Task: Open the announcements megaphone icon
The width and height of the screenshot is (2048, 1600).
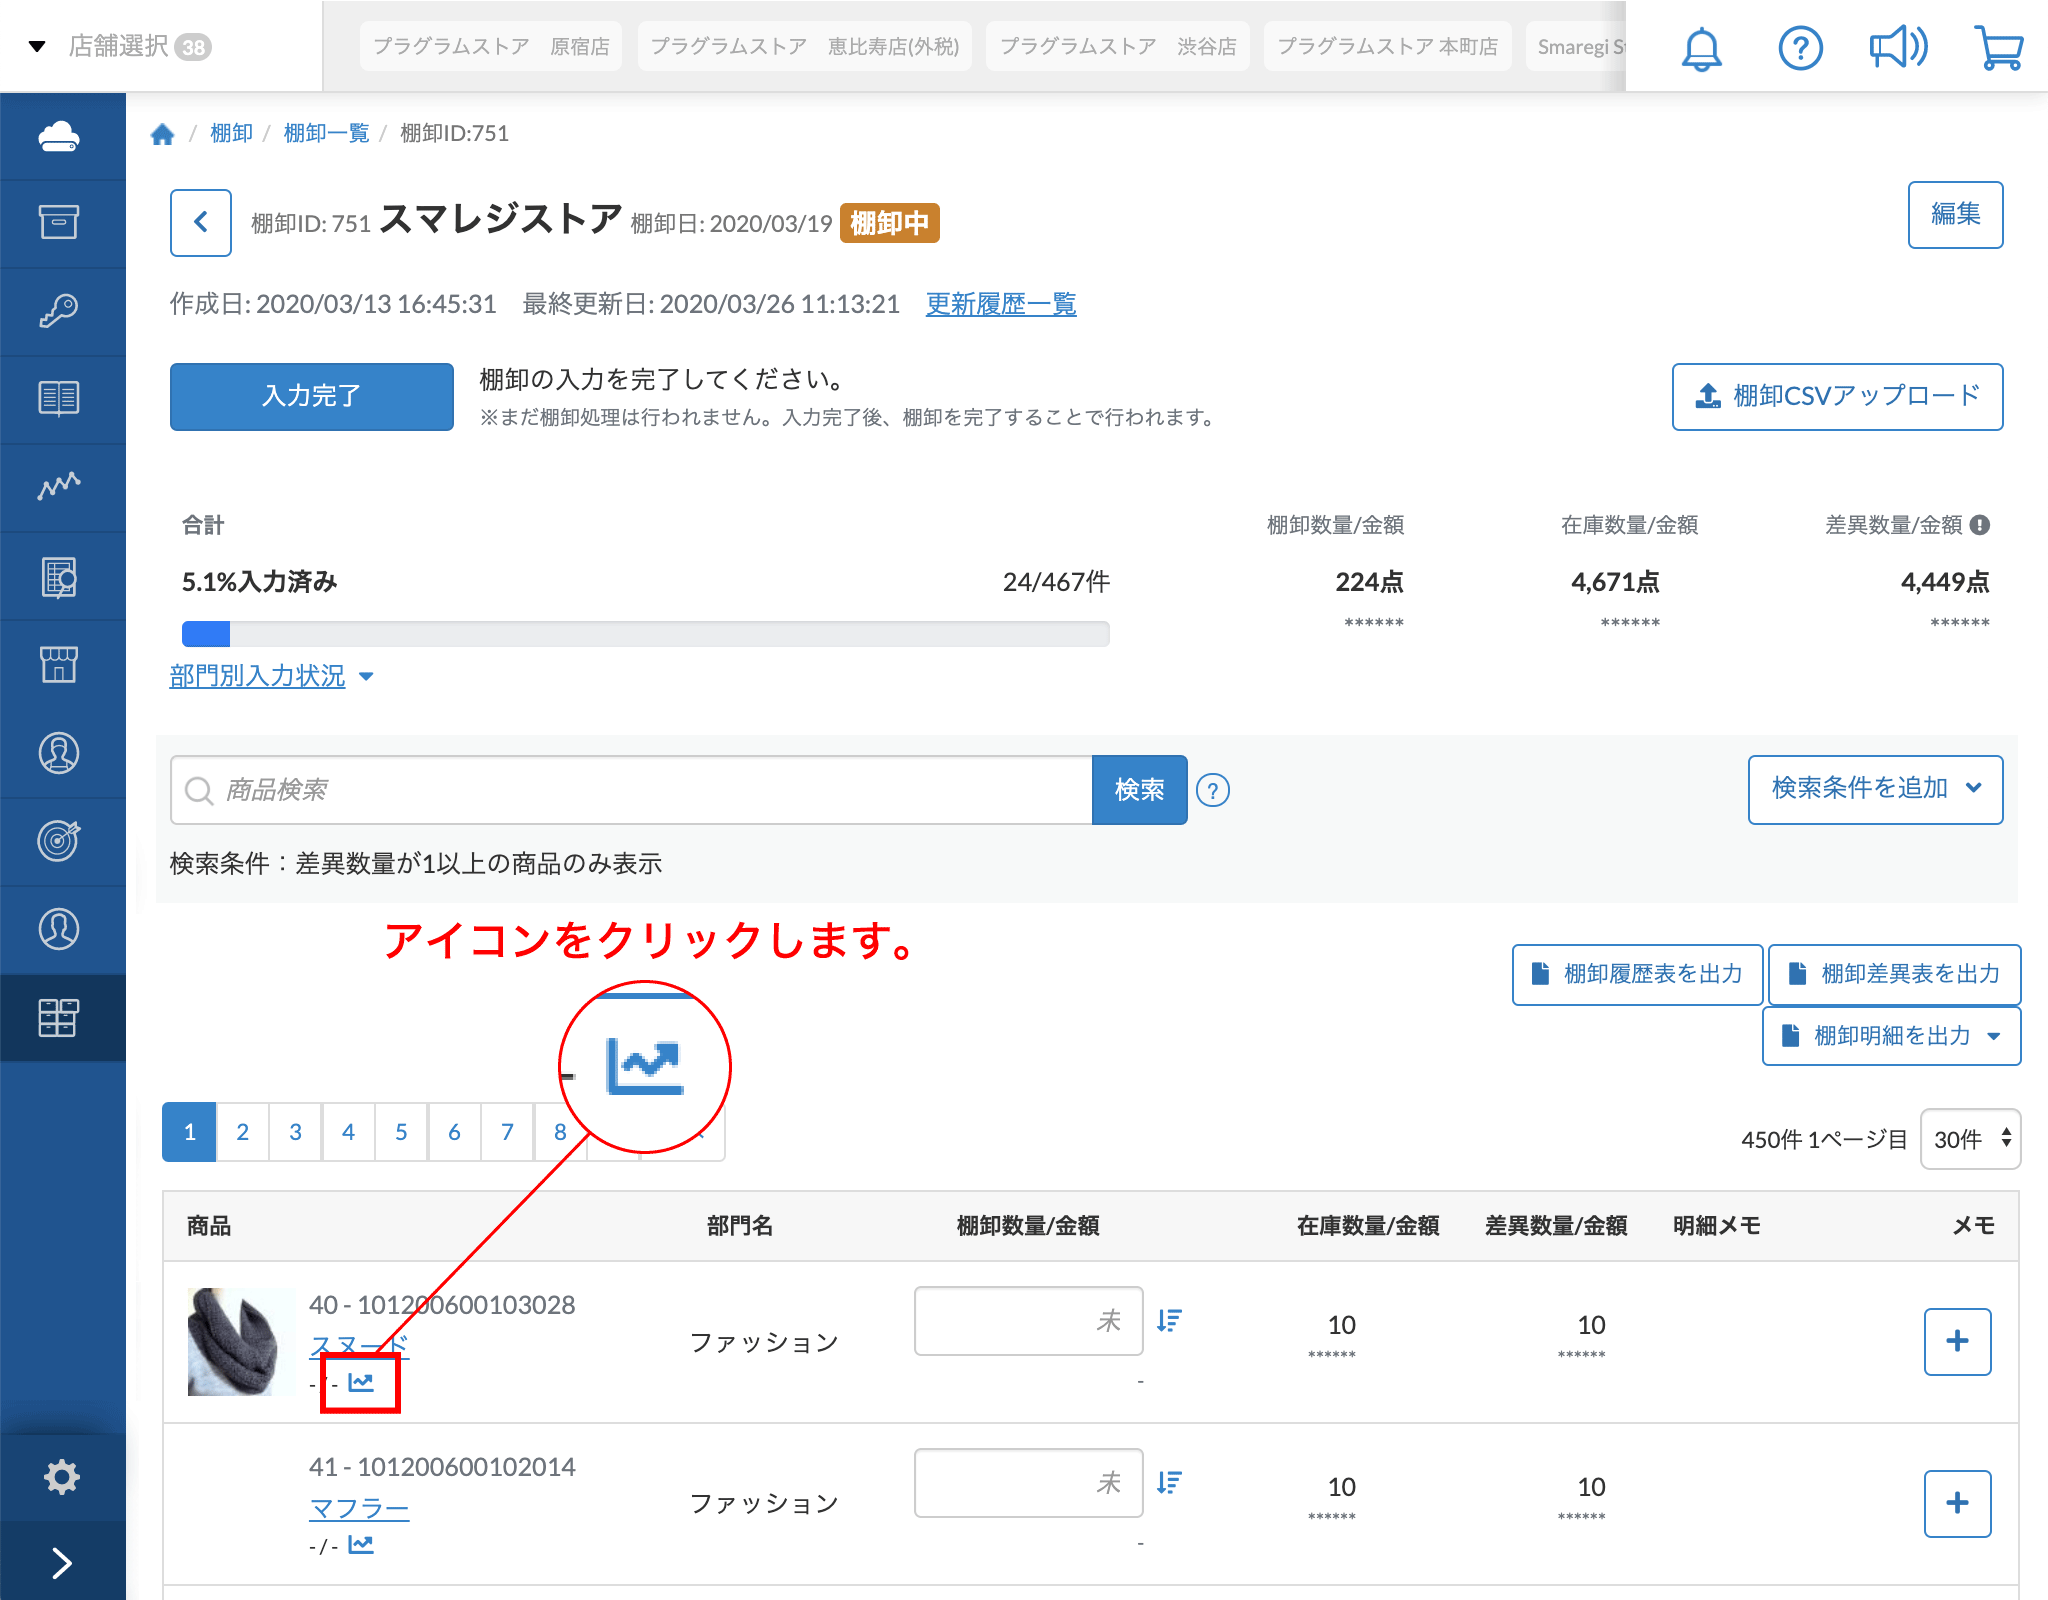Action: click(1898, 48)
